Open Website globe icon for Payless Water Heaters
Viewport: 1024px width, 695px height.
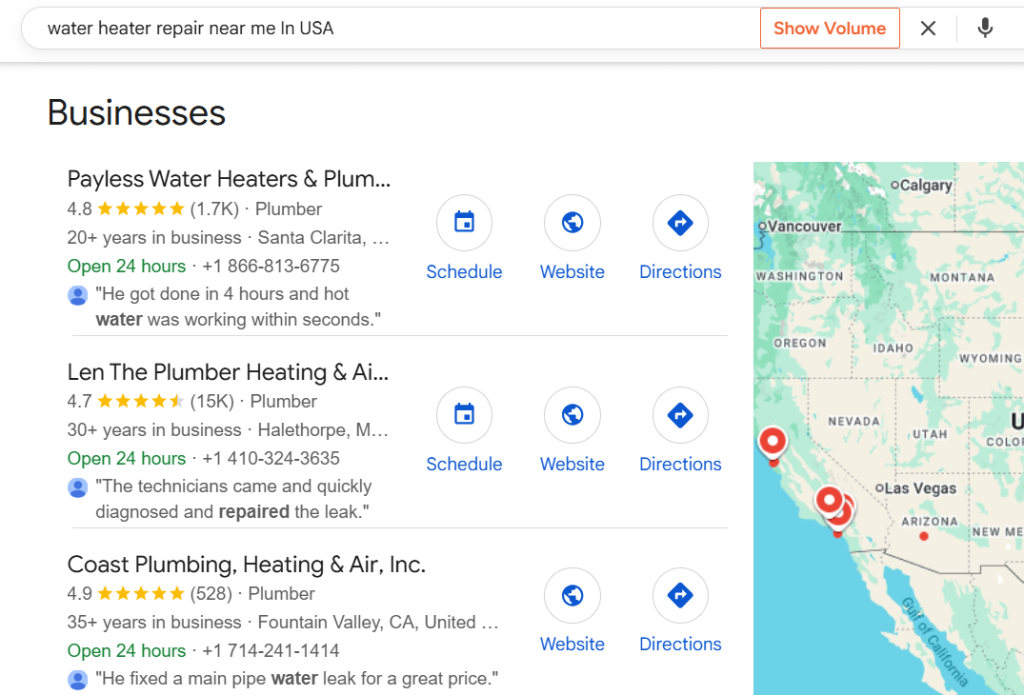tap(572, 222)
